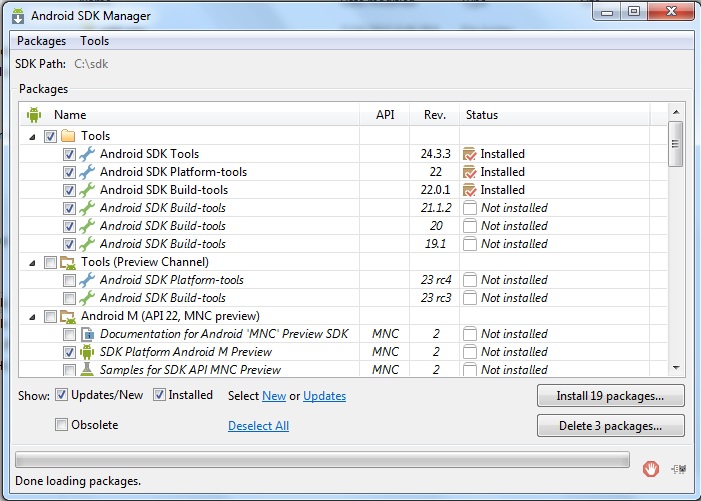701x501 pixels.
Task: Click the Tools folder icon
Action: (x=68, y=136)
